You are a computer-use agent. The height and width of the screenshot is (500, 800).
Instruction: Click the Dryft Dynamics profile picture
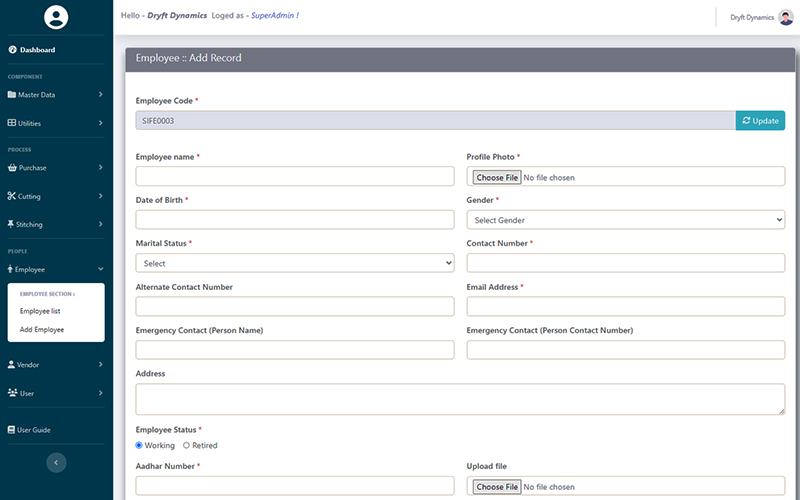[785, 17]
